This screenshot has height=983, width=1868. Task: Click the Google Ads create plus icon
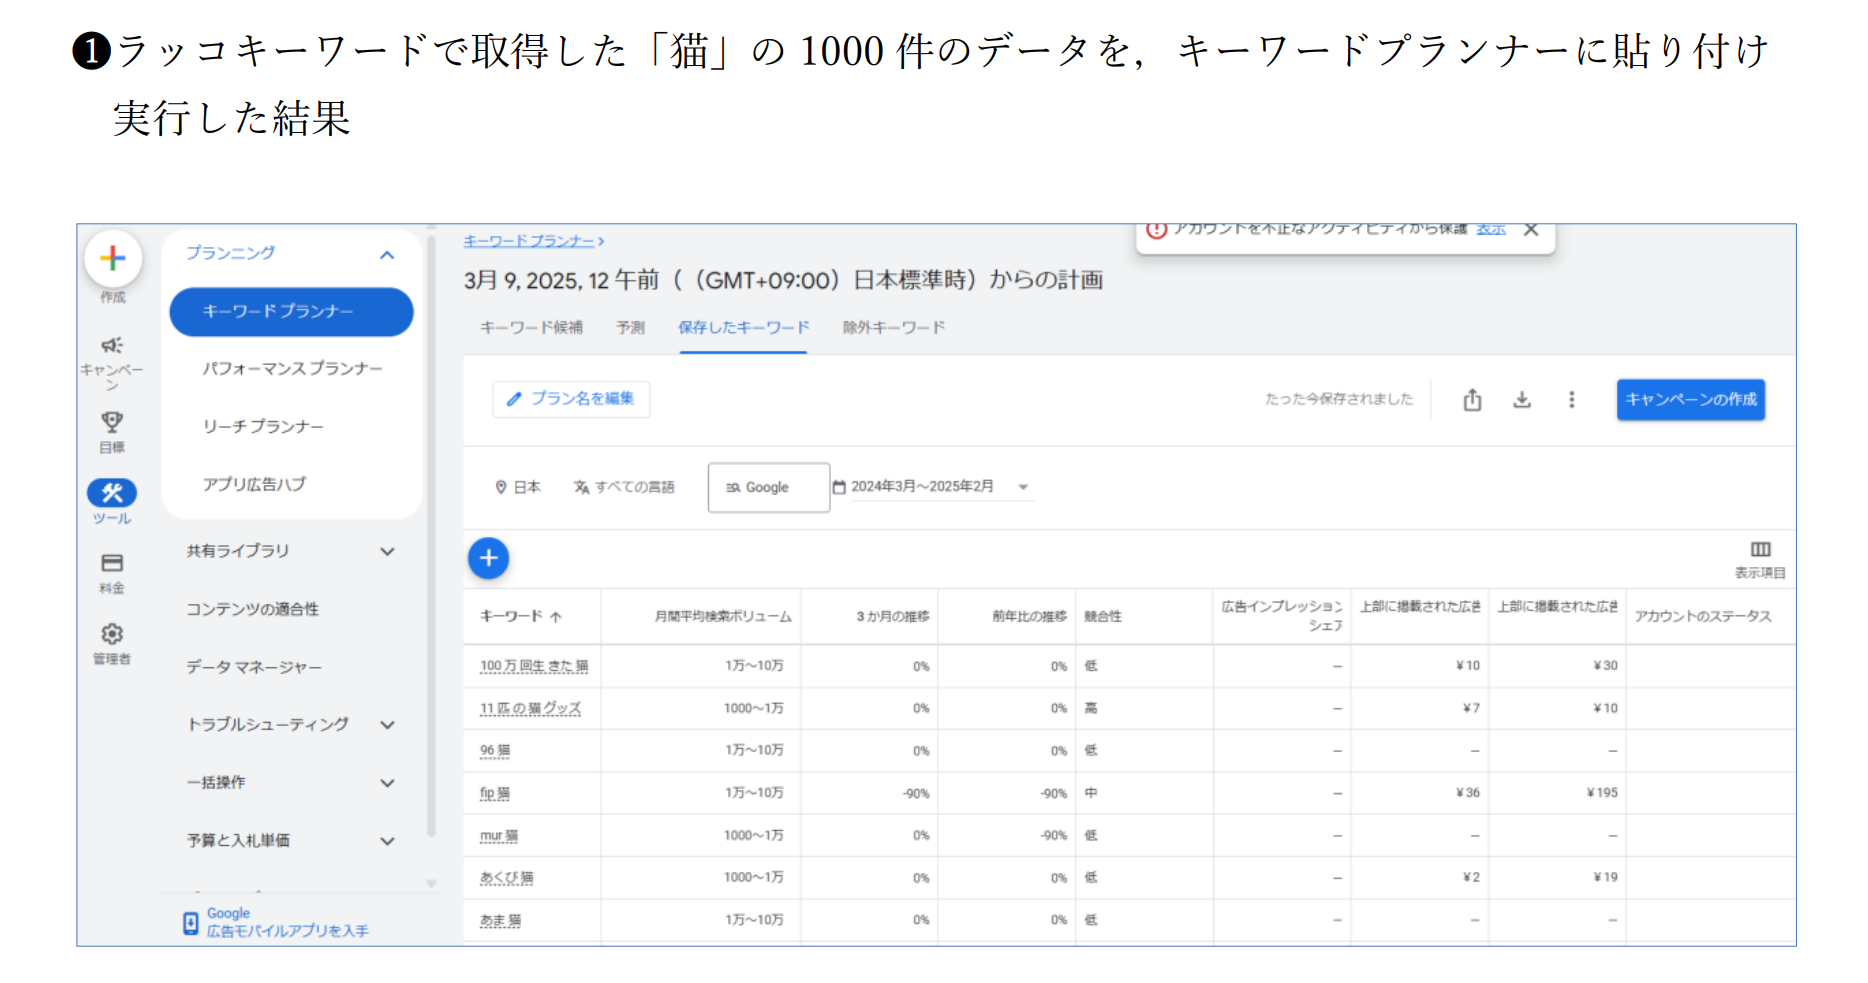pyautogui.click(x=113, y=258)
